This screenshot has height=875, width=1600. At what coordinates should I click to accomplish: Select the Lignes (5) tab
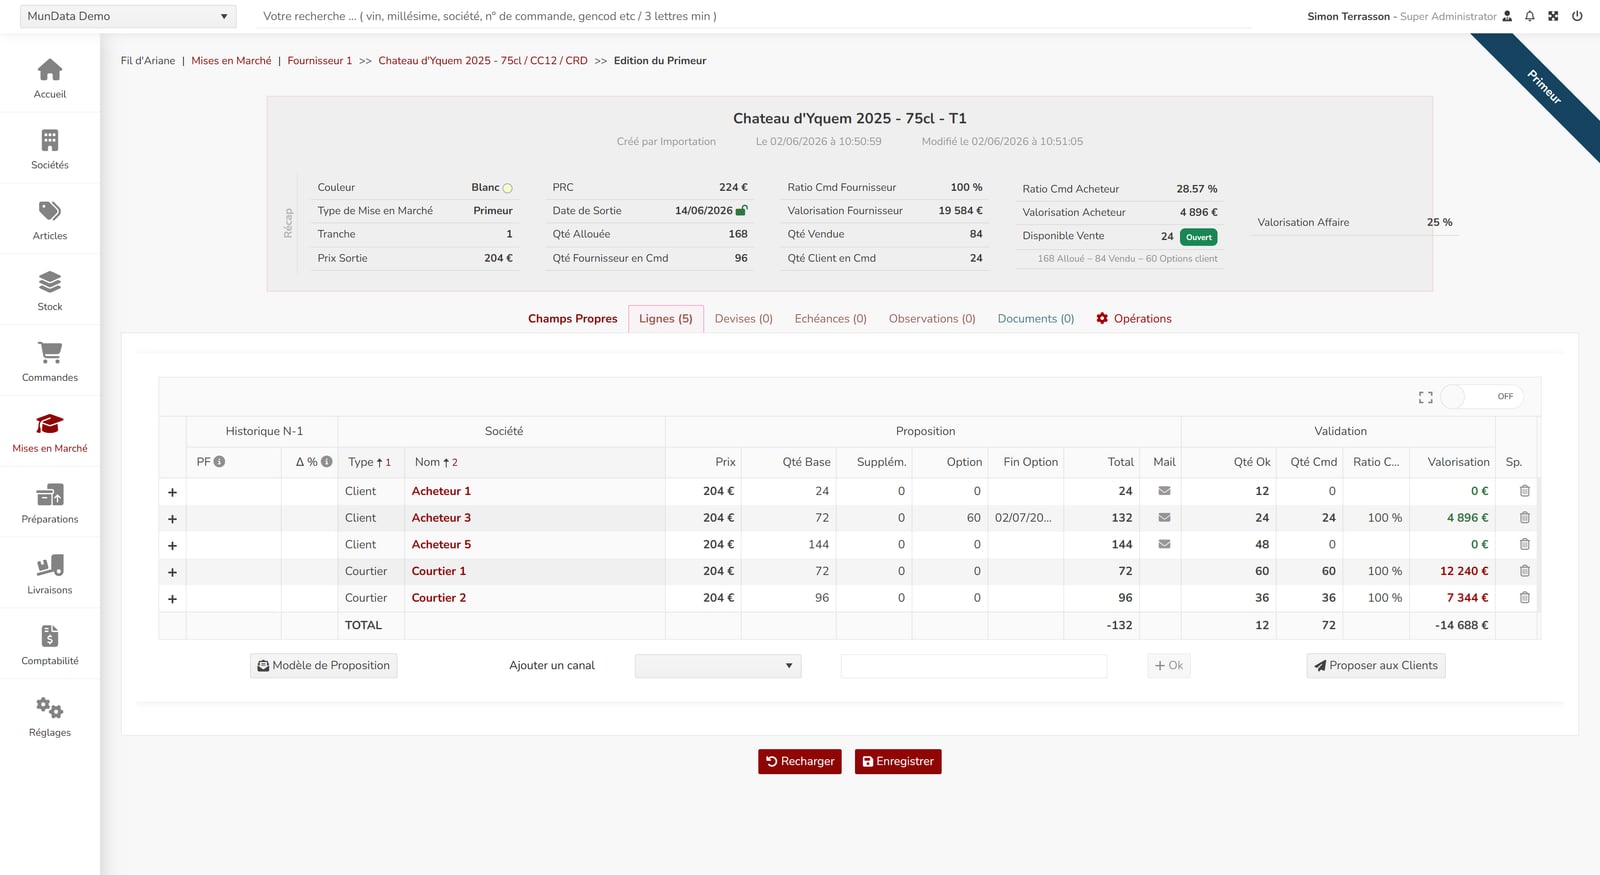coord(666,319)
